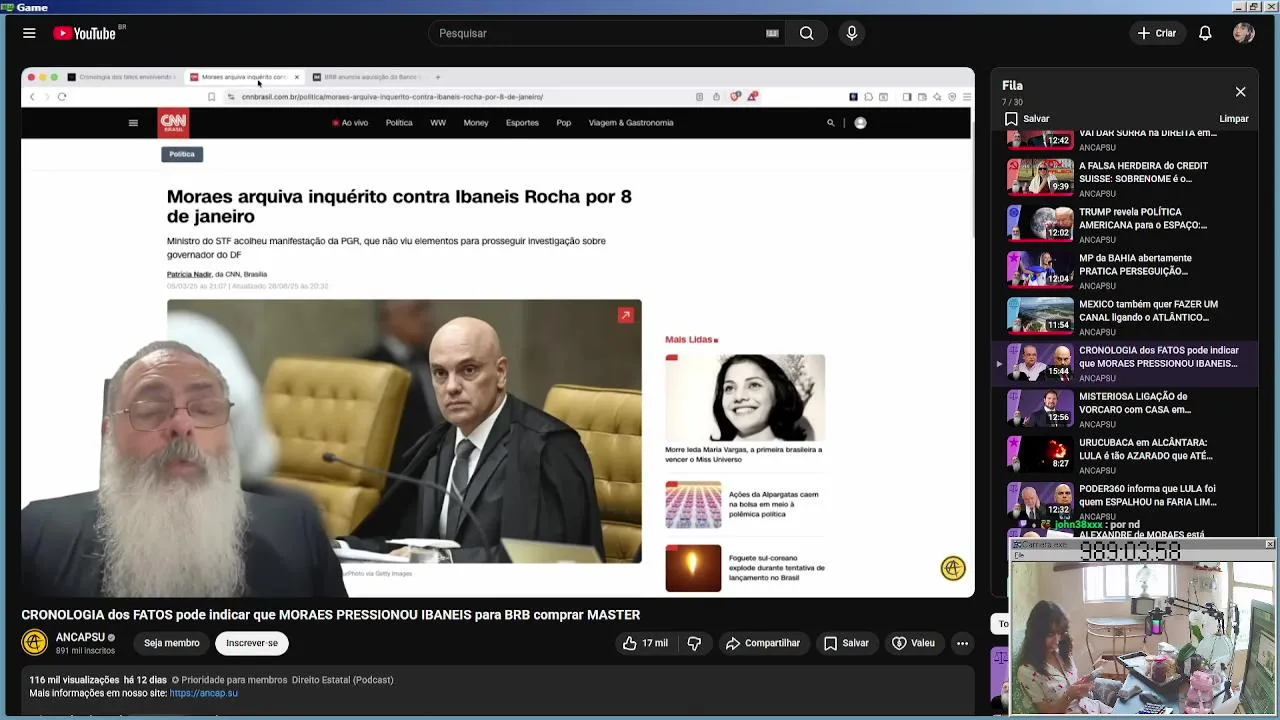Subscribe with Inscrever-se button
Viewport: 1280px width, 720px height.
coord(252,643)
